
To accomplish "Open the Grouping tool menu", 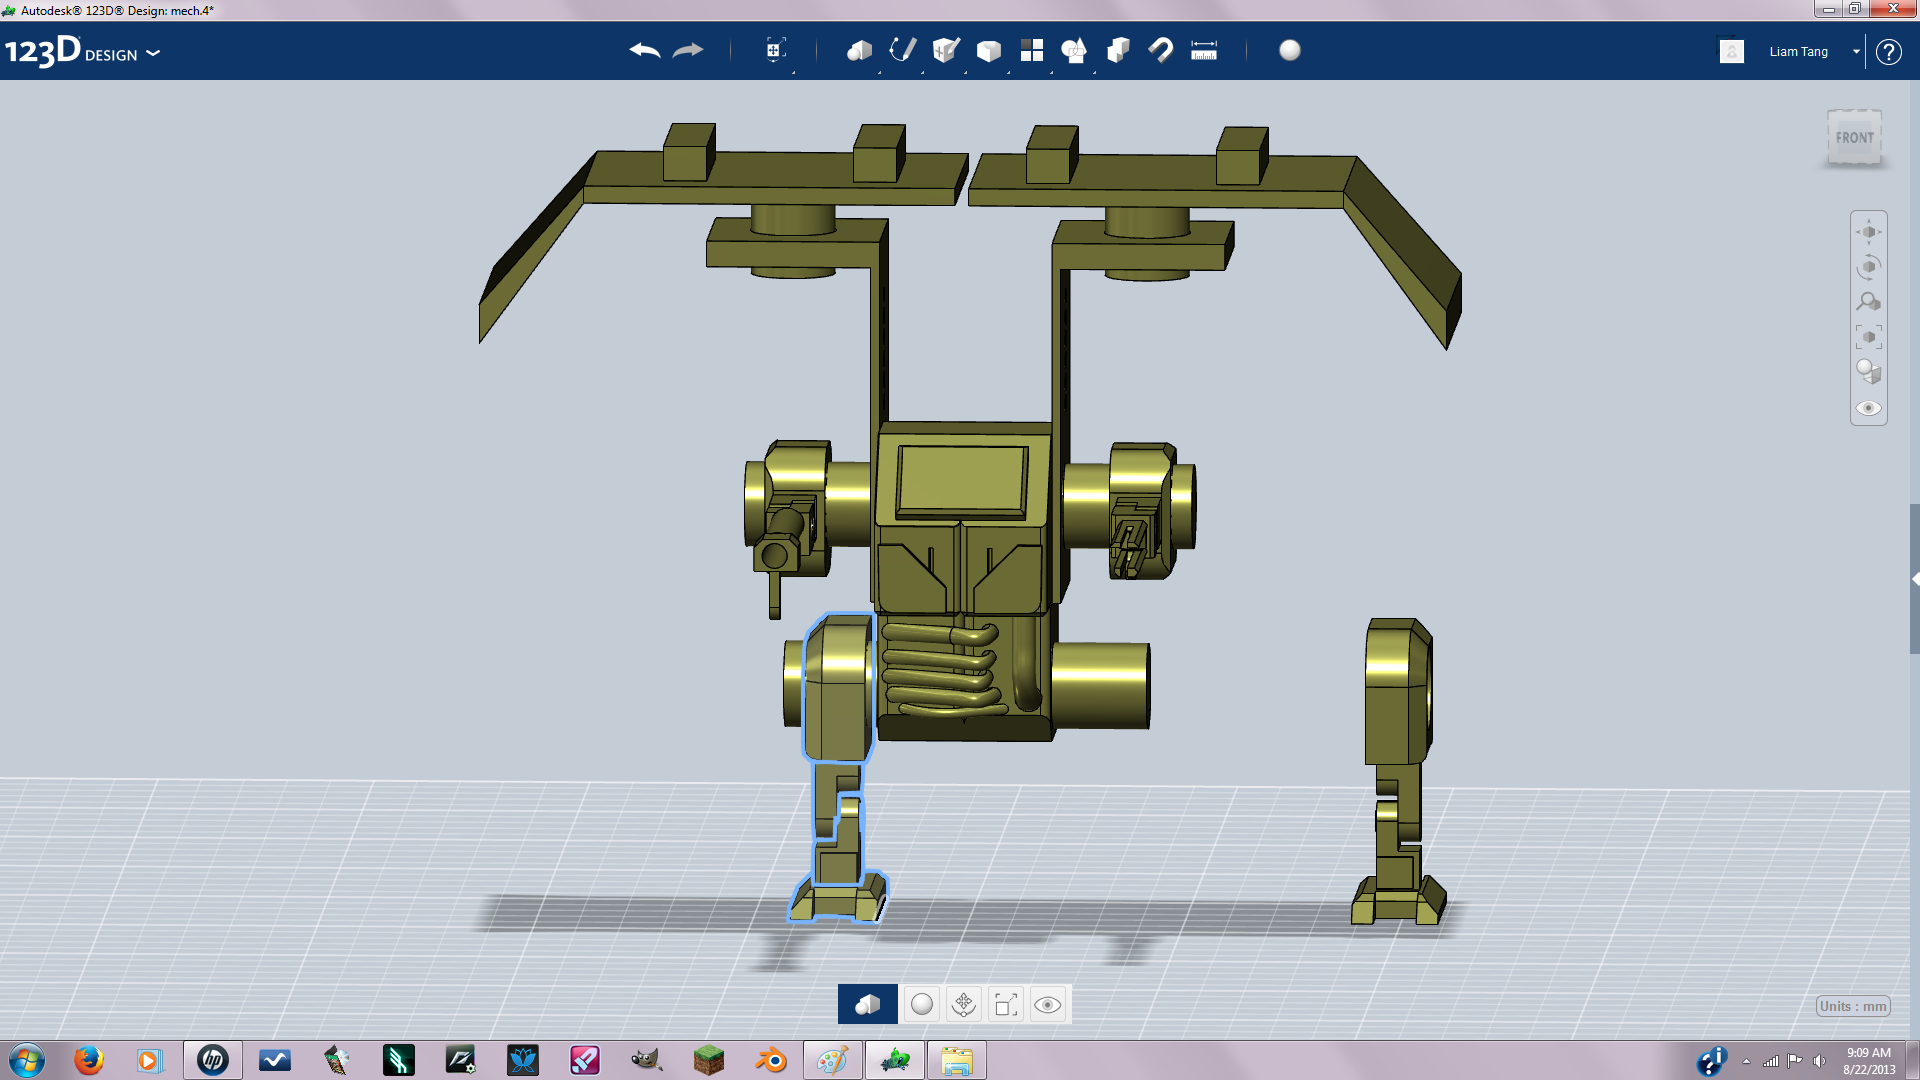I will pos(1075,50).
